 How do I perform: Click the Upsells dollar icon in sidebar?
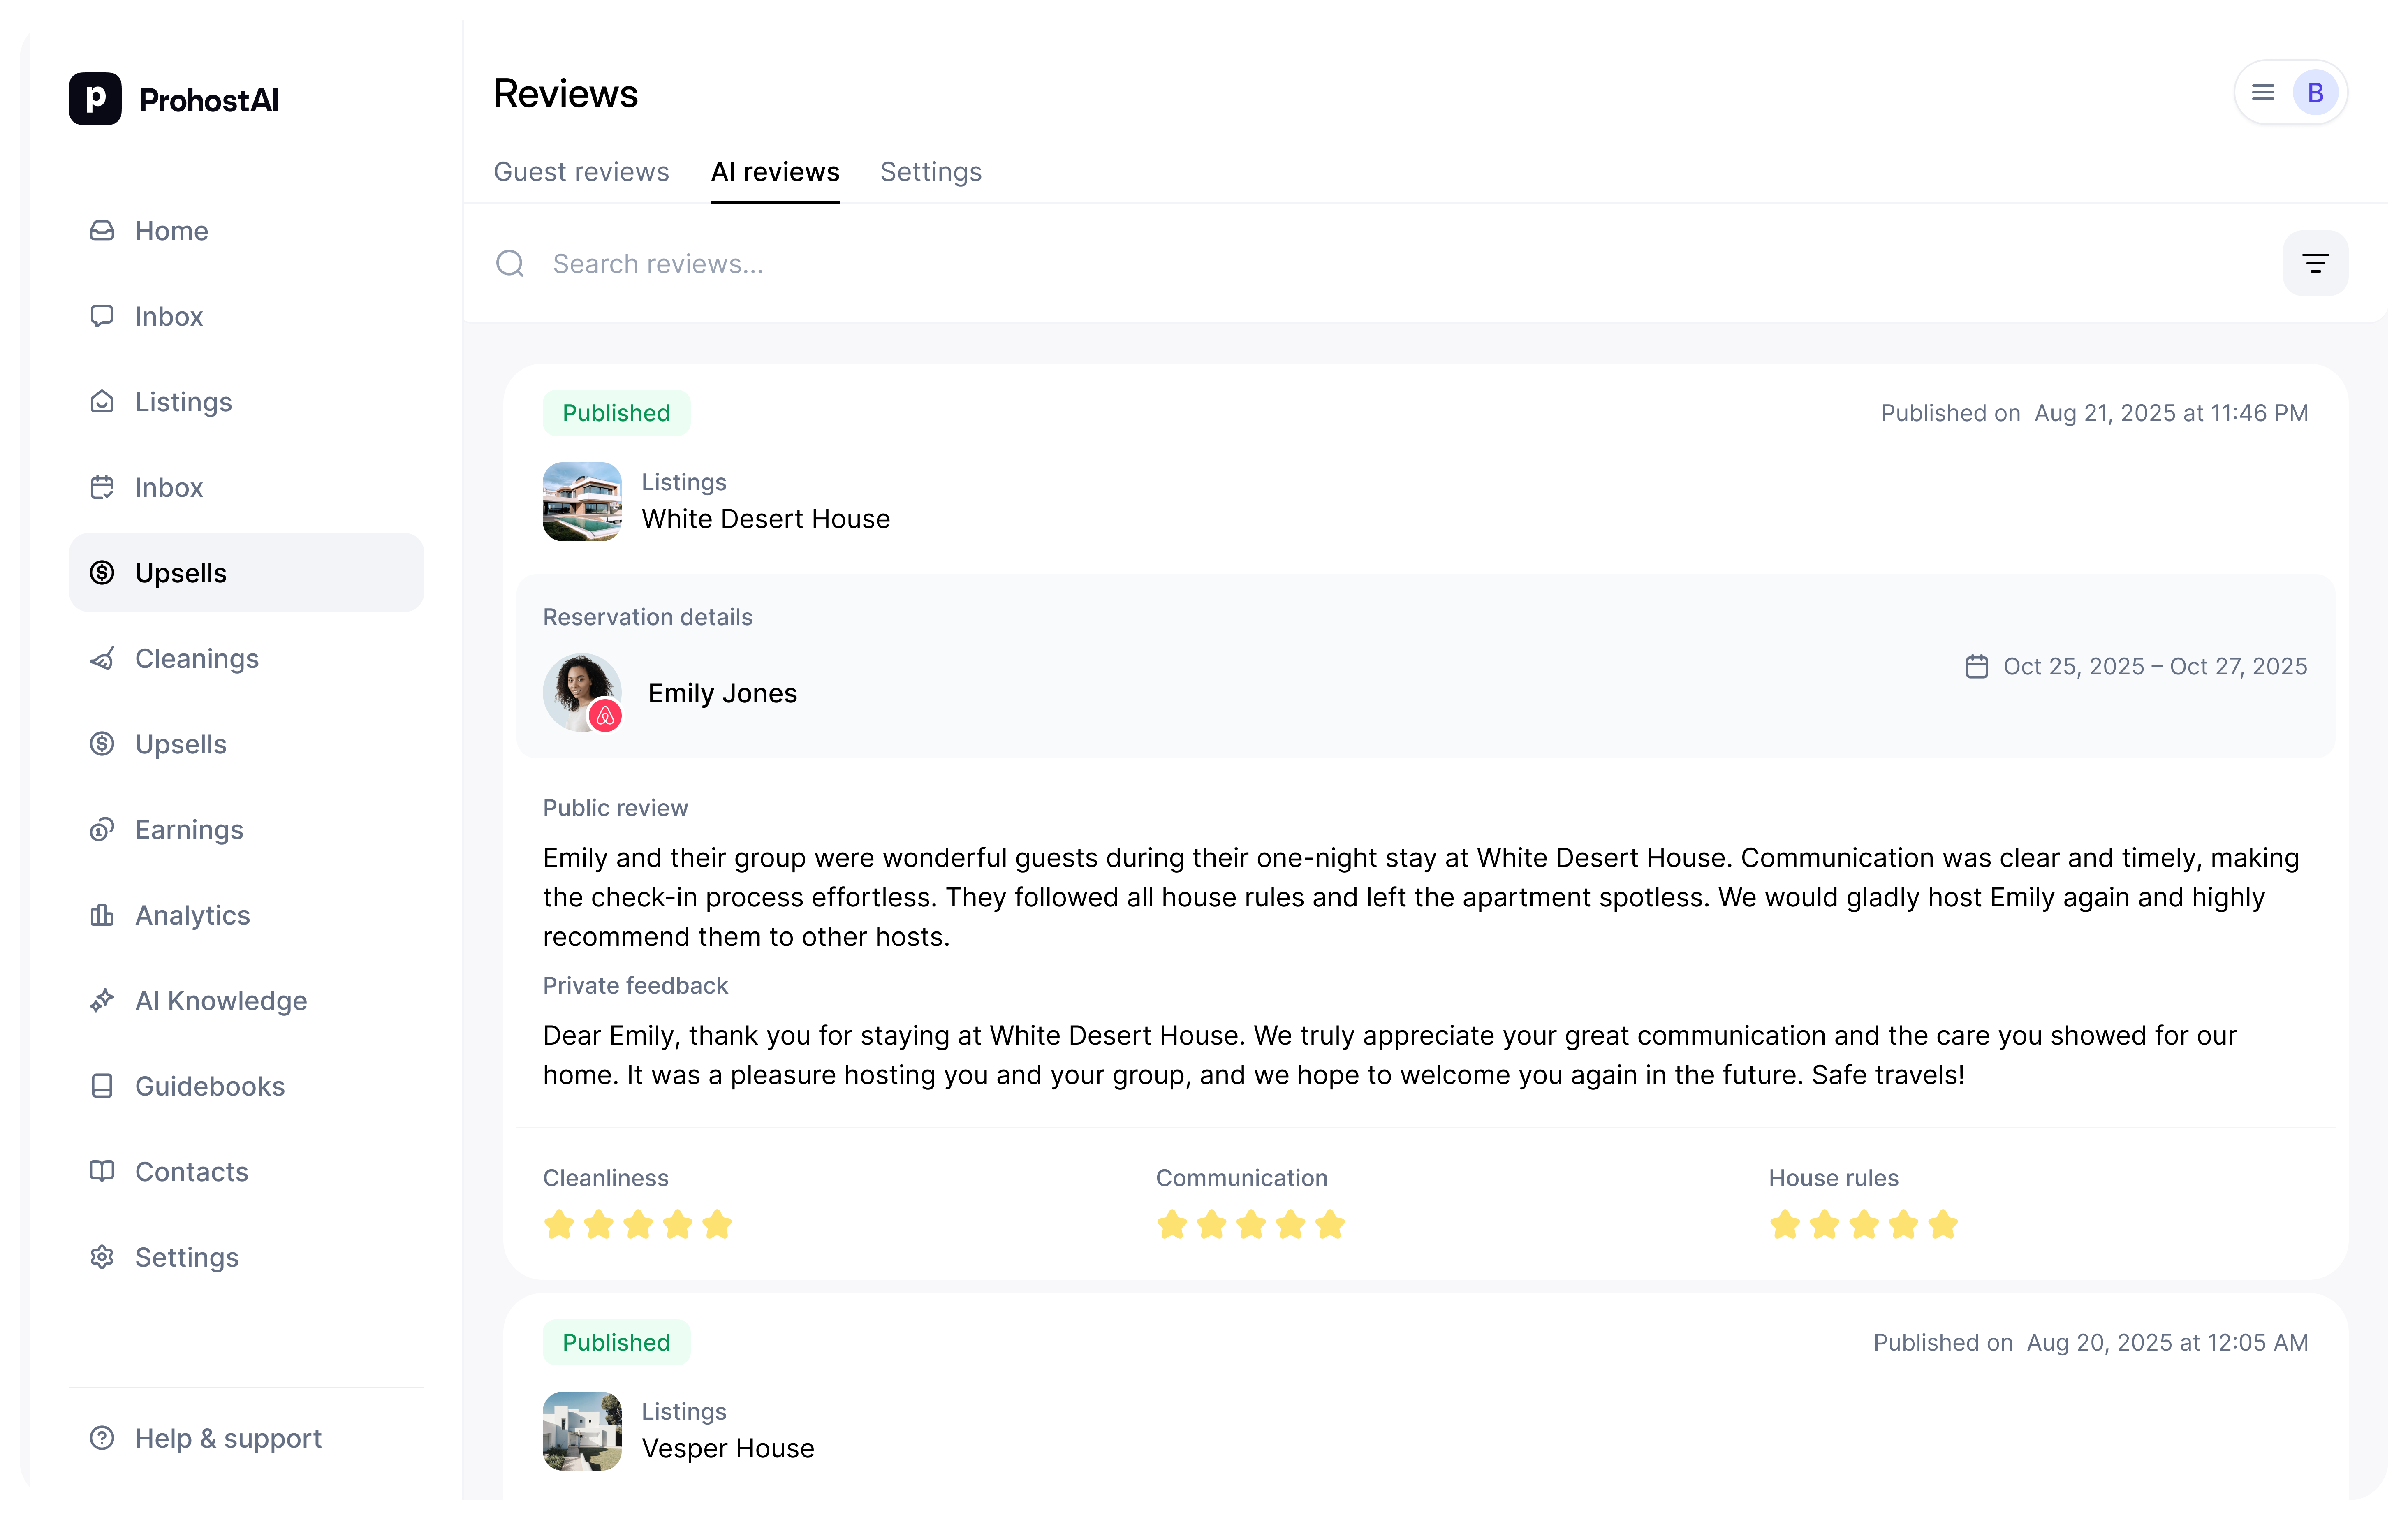(x=103, y=572)
